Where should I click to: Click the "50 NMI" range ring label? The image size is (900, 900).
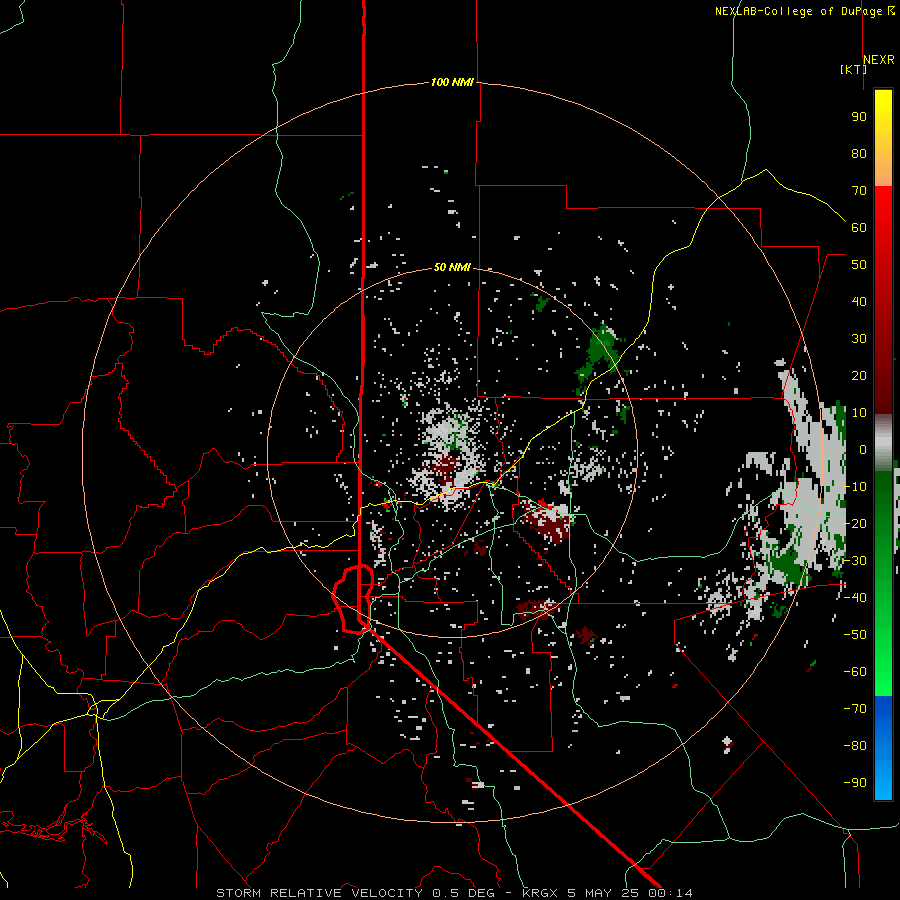tap(452, 267)
